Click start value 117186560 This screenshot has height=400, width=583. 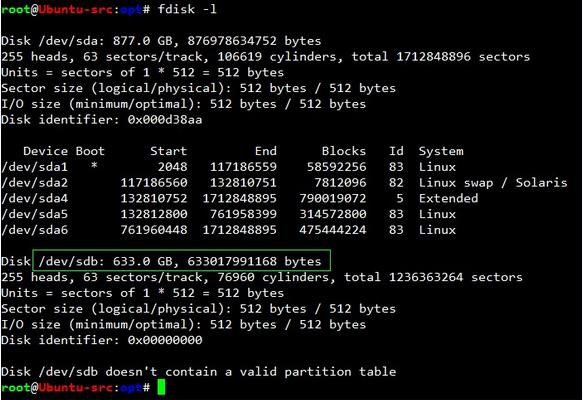[x=154, y=183]
